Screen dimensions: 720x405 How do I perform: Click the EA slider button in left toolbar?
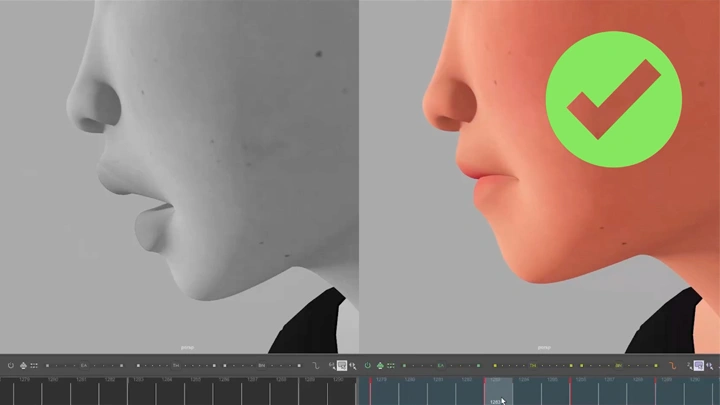tap(84, 366)
